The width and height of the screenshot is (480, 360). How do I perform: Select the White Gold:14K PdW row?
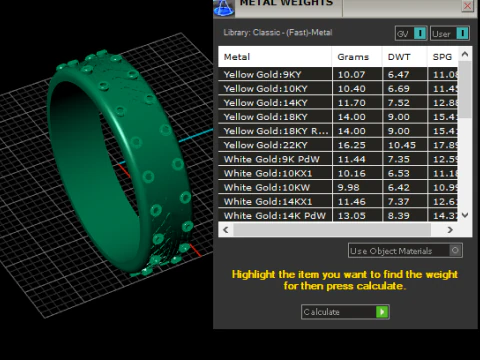[338, 216]
